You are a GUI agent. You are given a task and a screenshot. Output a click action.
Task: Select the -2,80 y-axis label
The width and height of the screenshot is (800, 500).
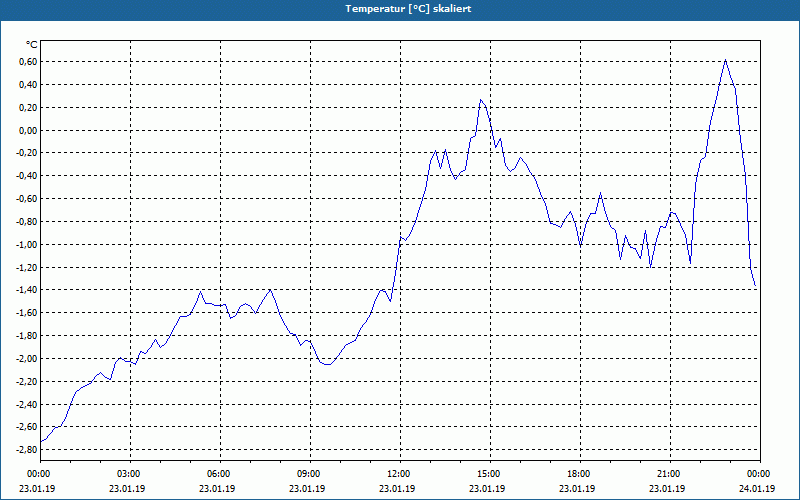tap(27, 450)
